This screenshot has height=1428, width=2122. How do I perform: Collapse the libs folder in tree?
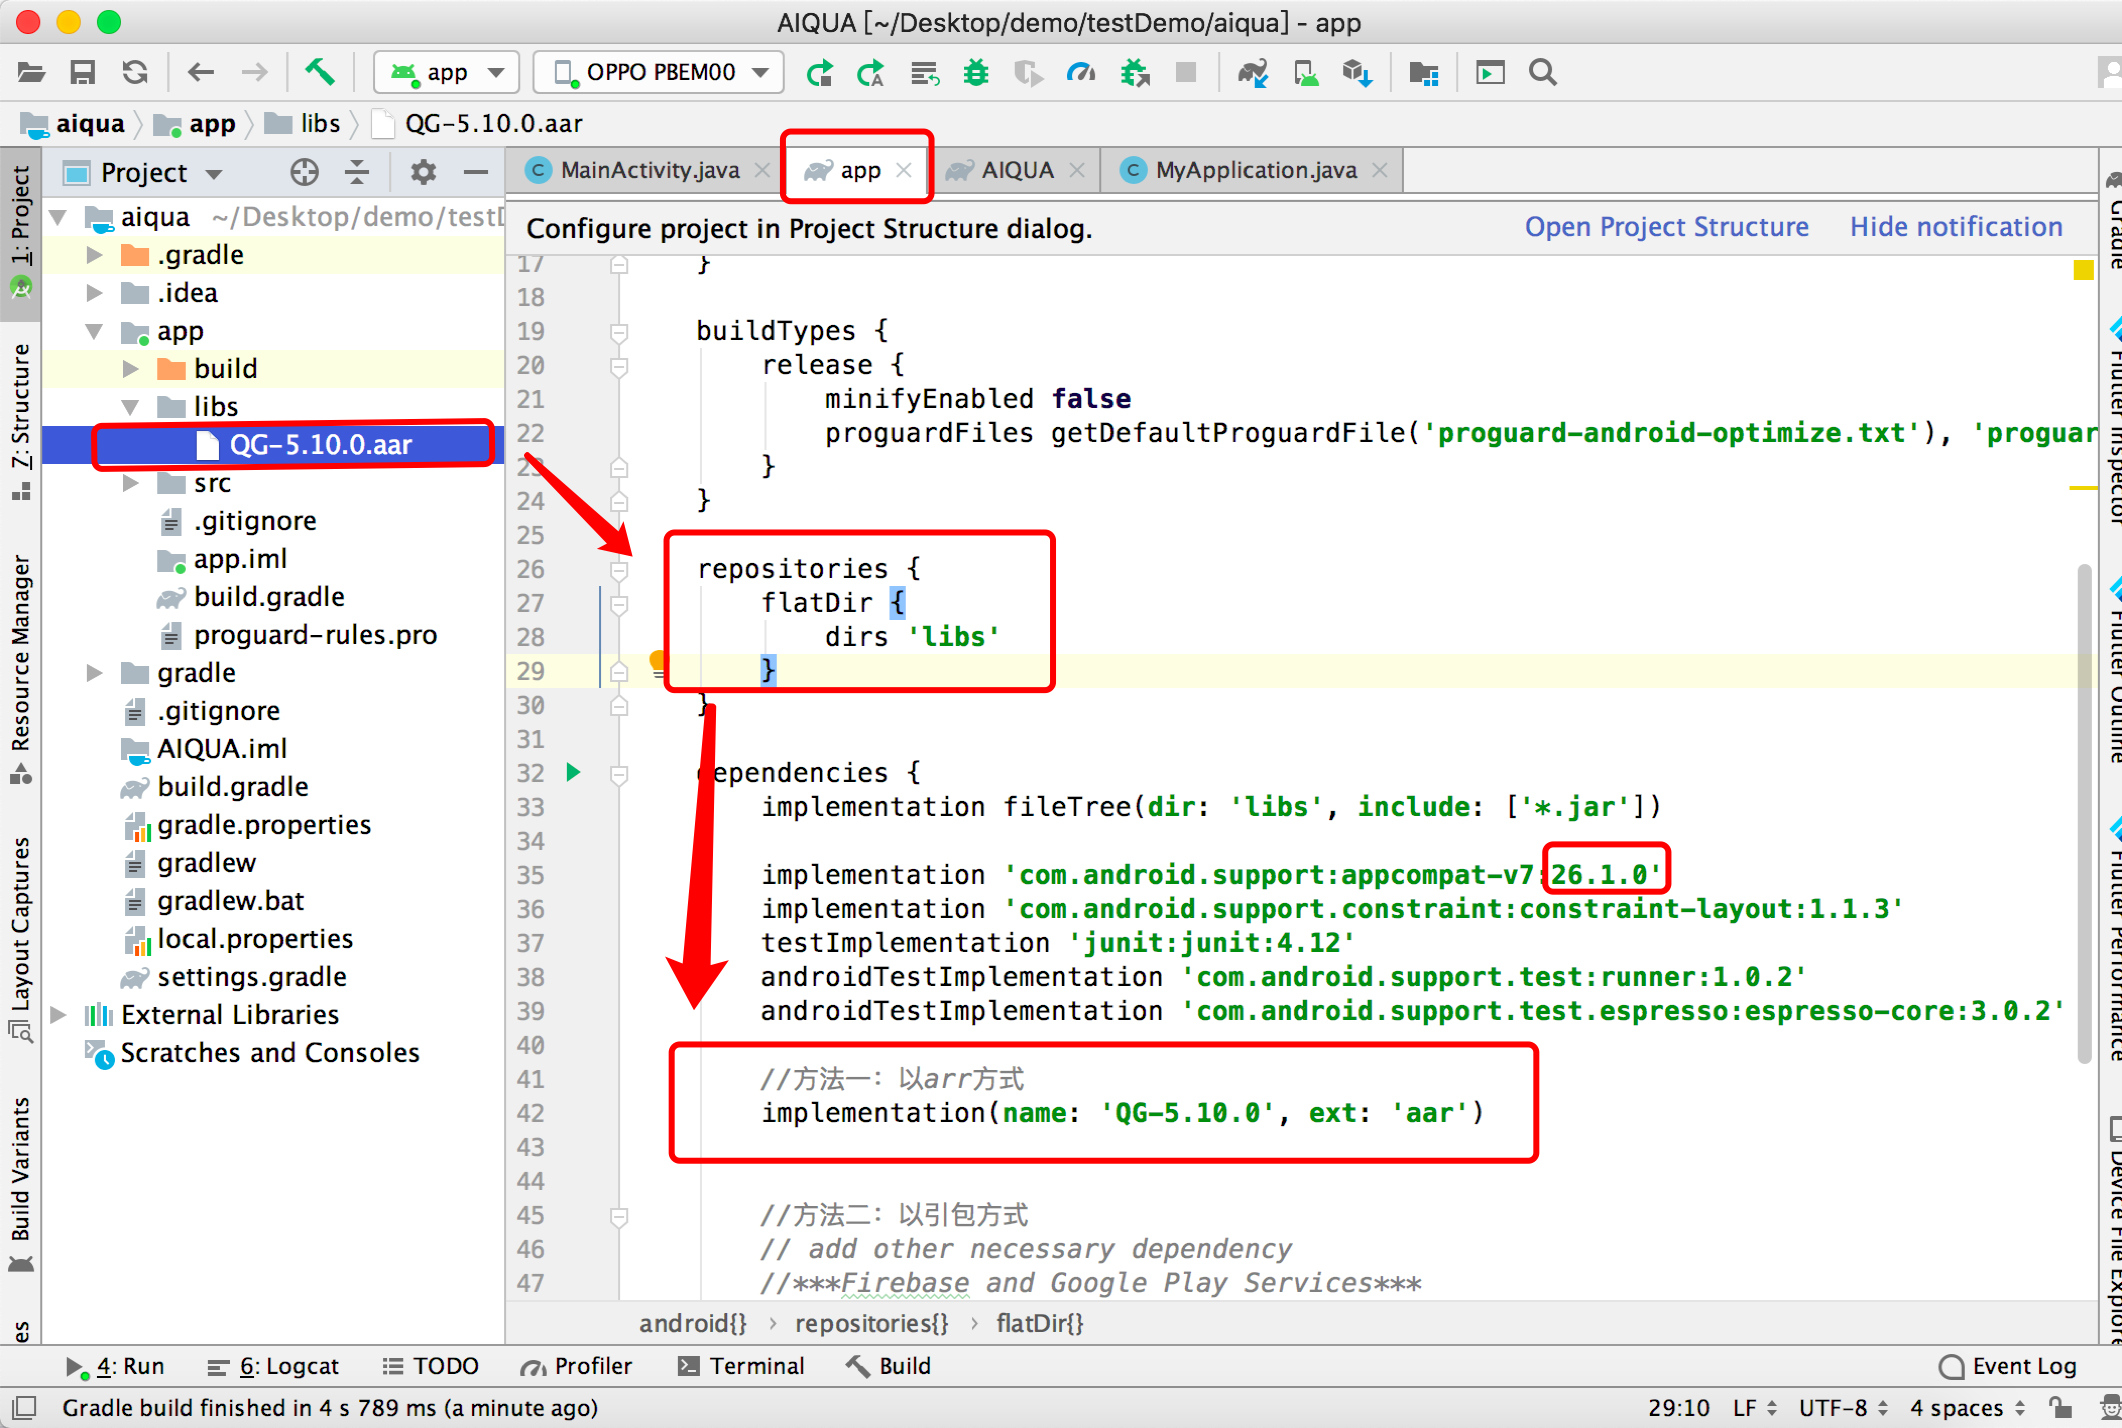click(x=131, y=407)
